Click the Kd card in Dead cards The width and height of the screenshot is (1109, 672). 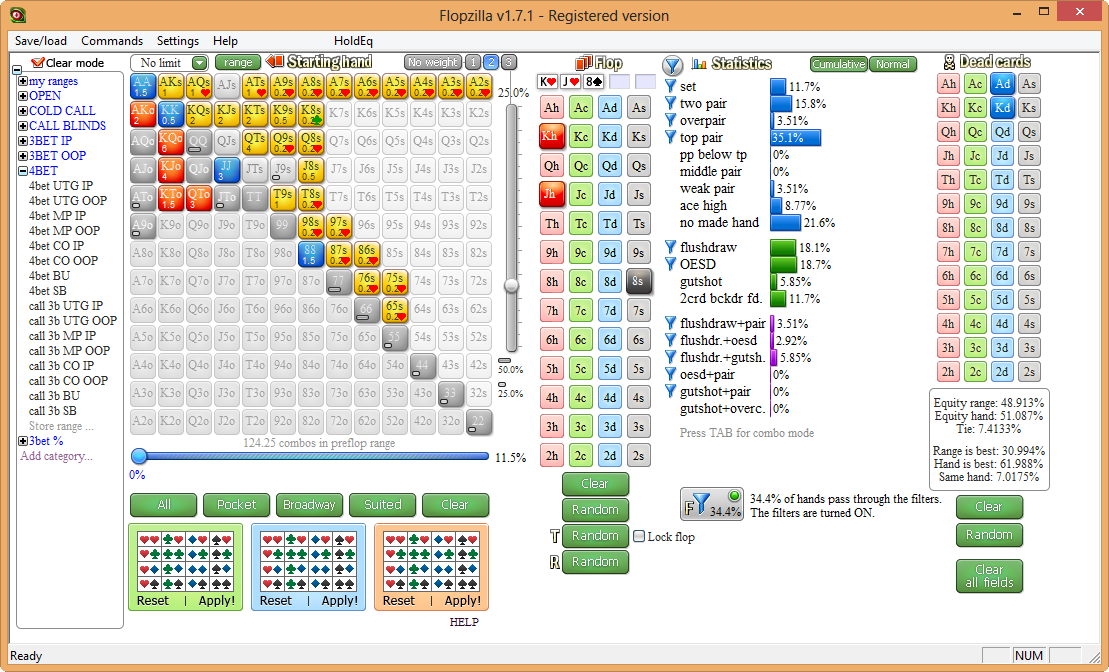1002,108
